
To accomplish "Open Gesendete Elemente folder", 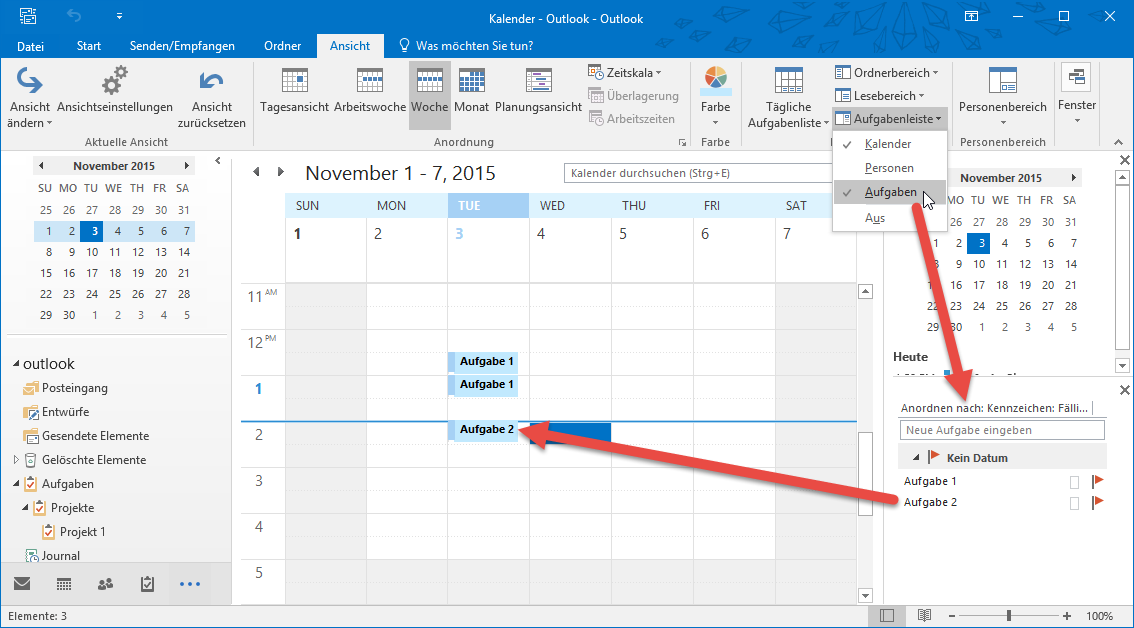I will point(95,436).
